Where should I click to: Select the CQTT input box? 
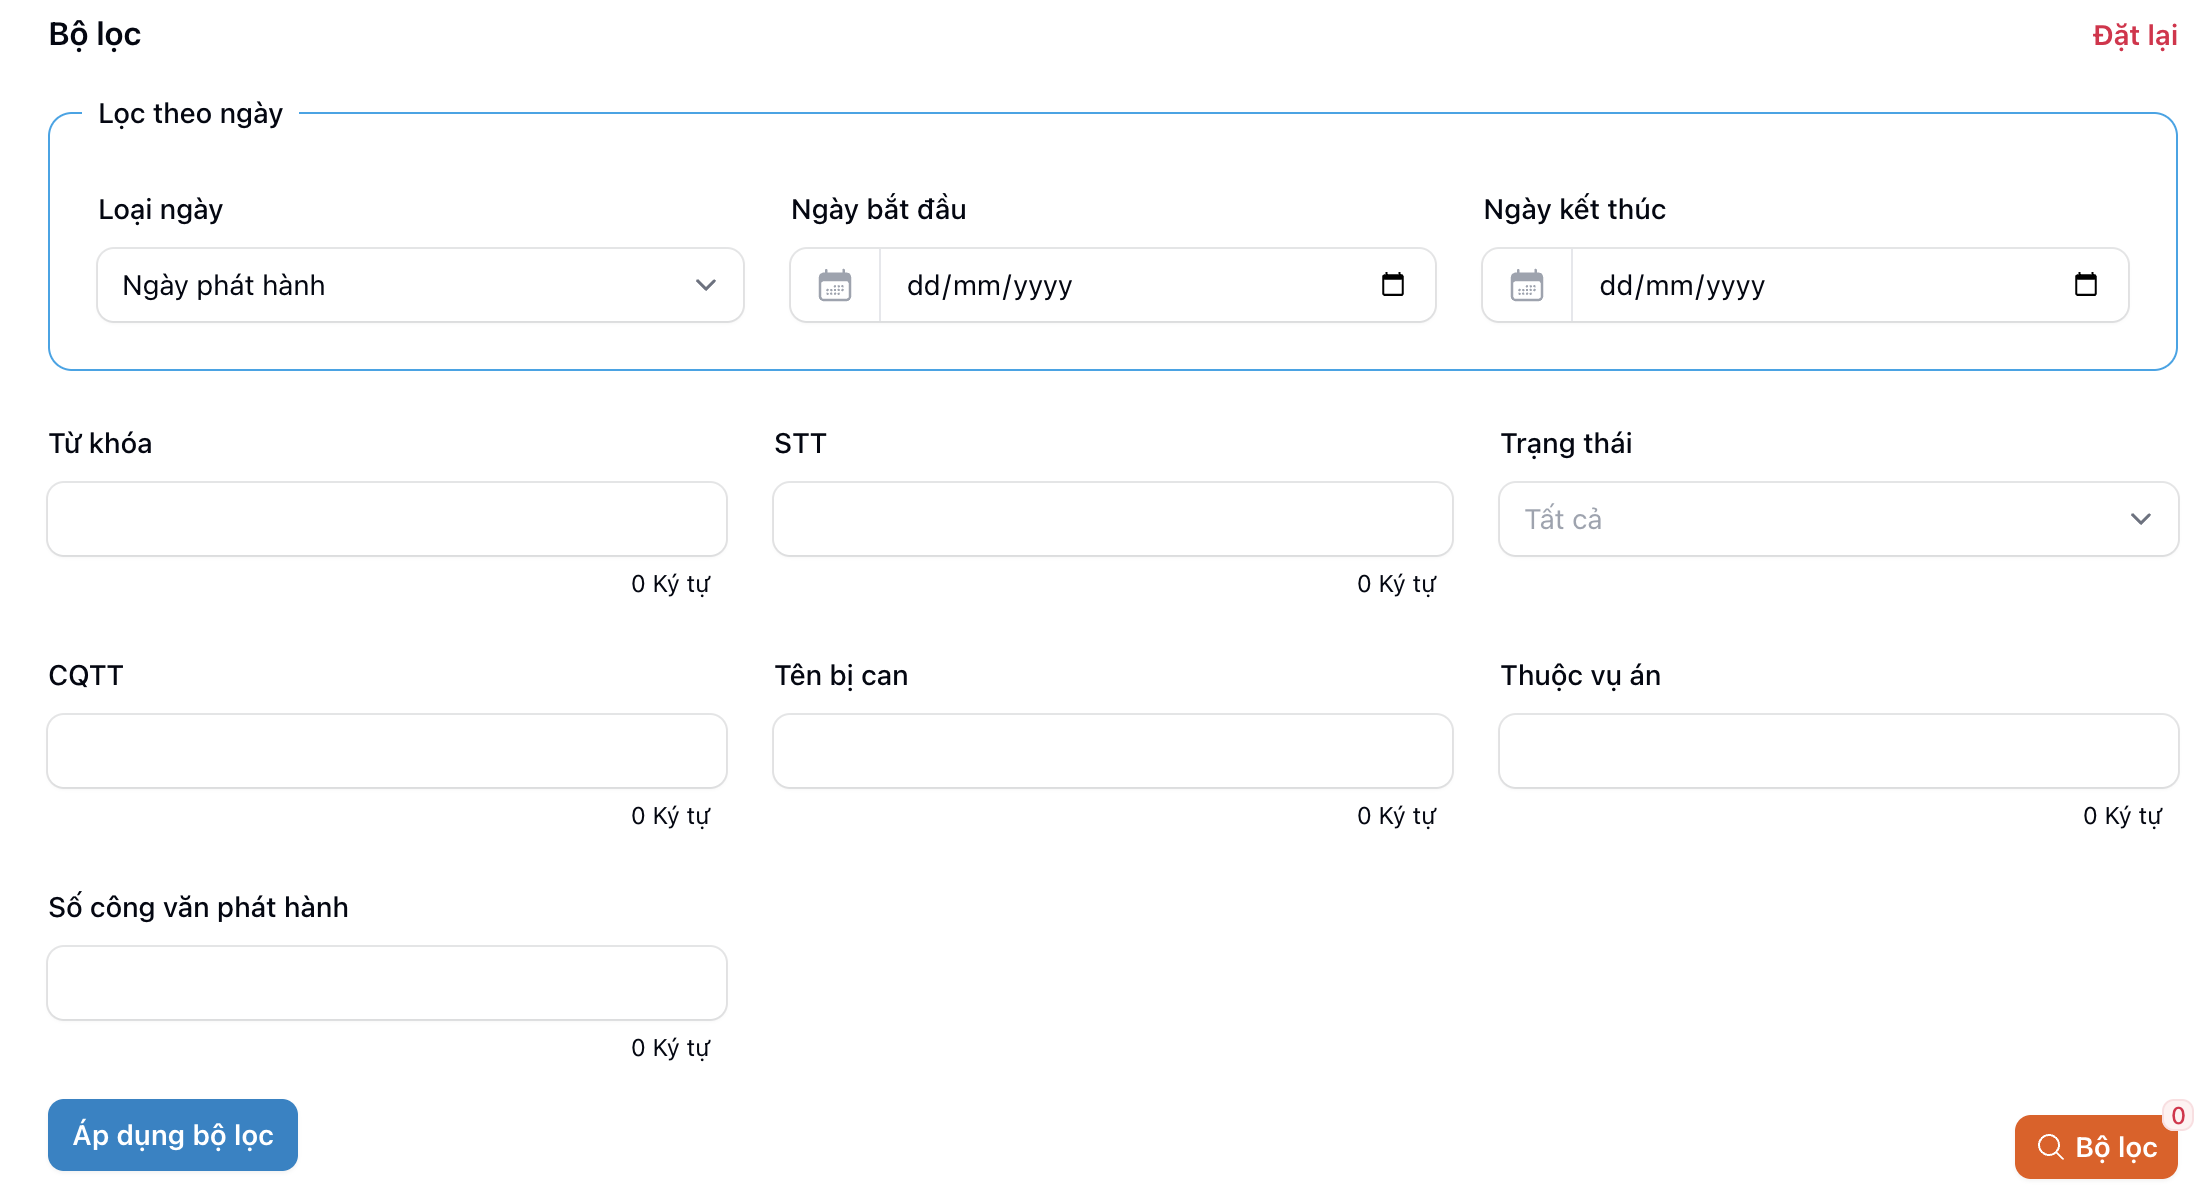[387, 751]
